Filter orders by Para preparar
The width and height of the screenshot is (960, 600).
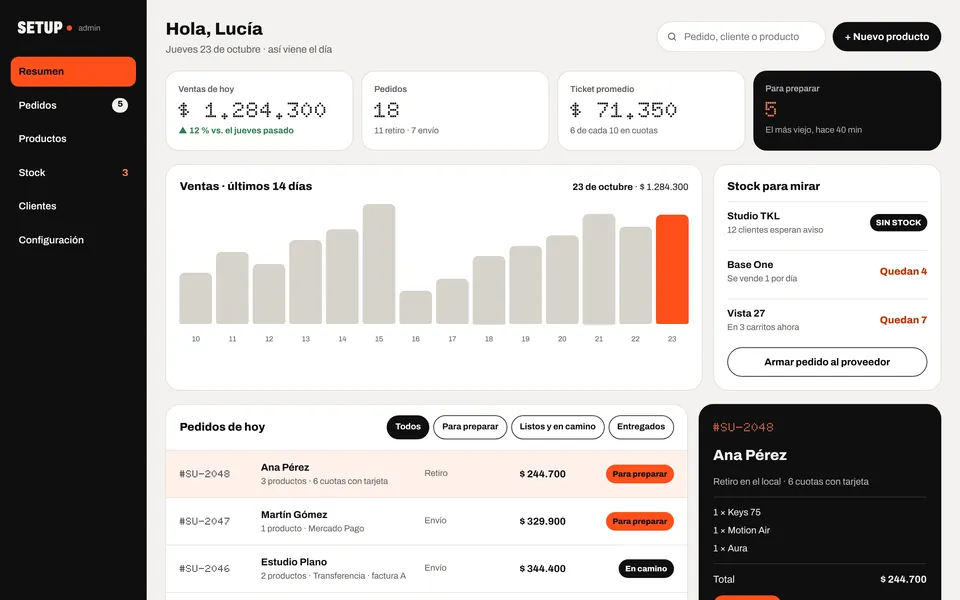click(x=470, y=427)
